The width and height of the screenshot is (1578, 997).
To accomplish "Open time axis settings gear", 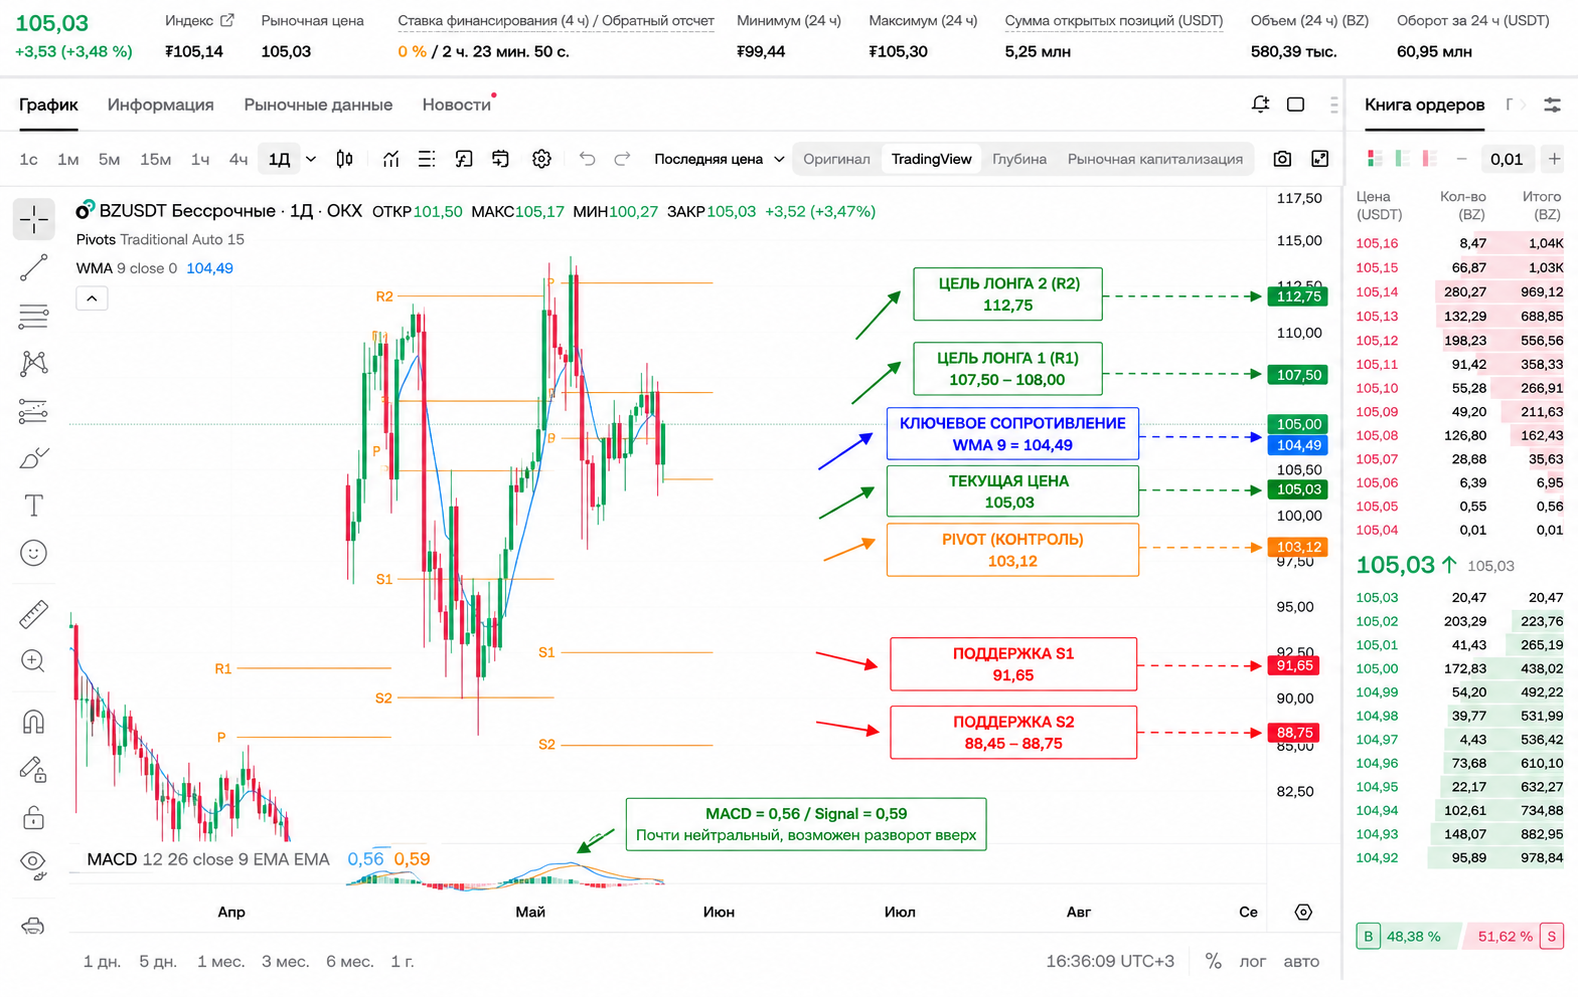I will 1303,912.
